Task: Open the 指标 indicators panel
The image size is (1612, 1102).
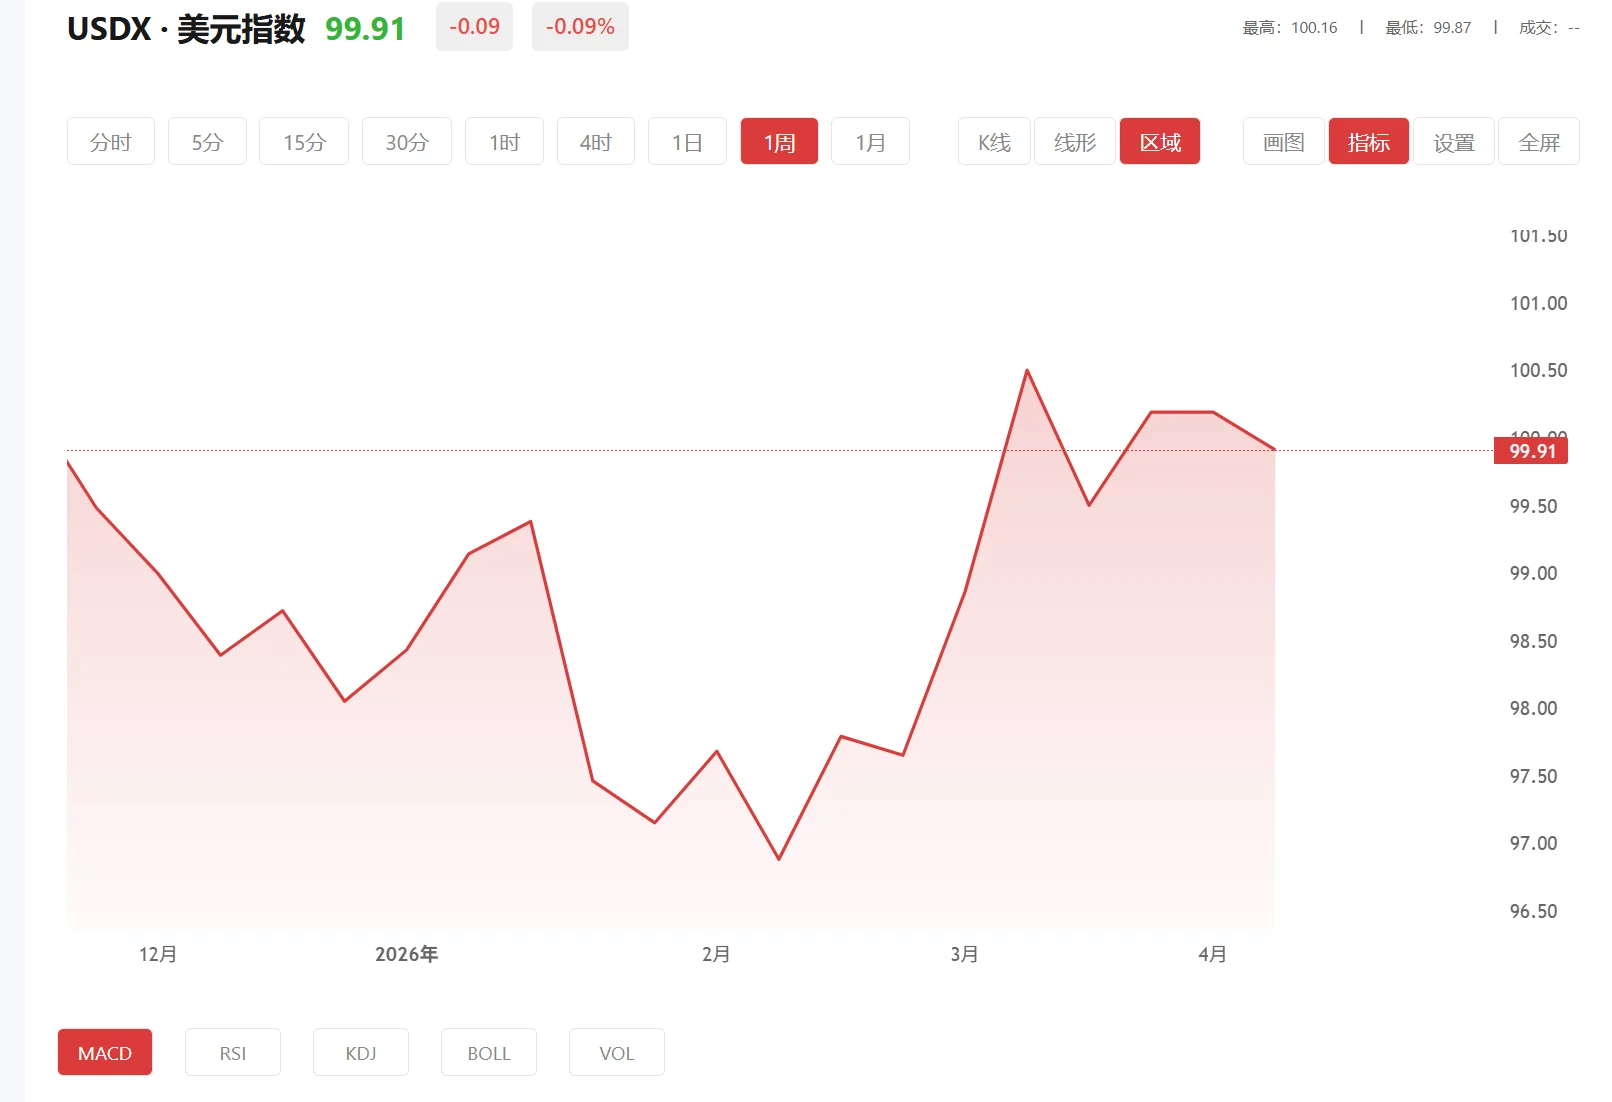Action: (x=1368, y=142)
